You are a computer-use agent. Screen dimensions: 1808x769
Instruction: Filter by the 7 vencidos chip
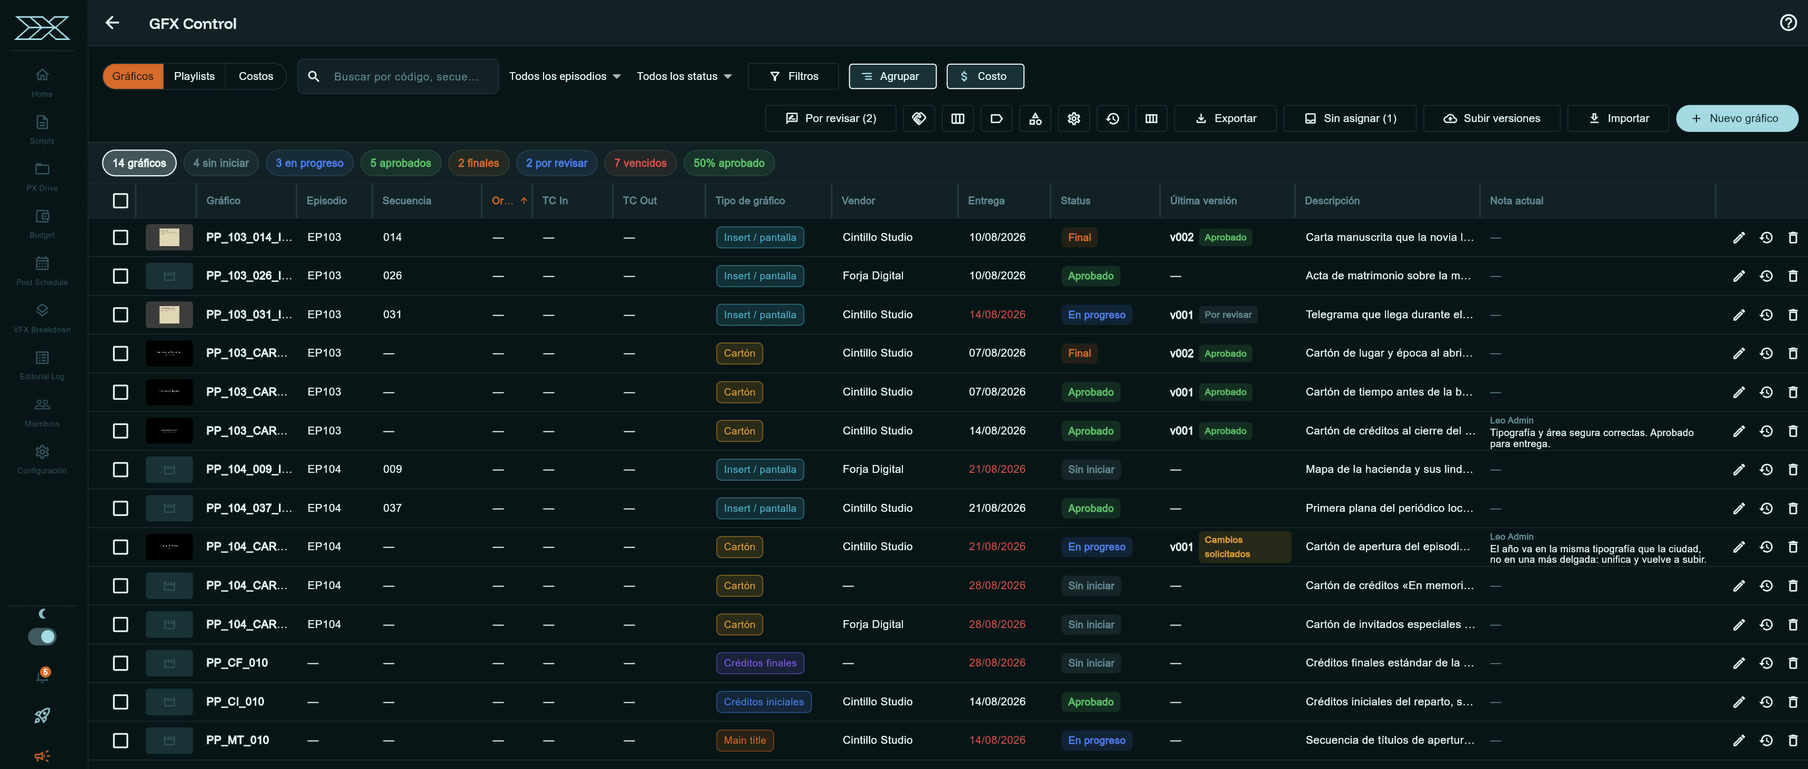click(640, 163)
